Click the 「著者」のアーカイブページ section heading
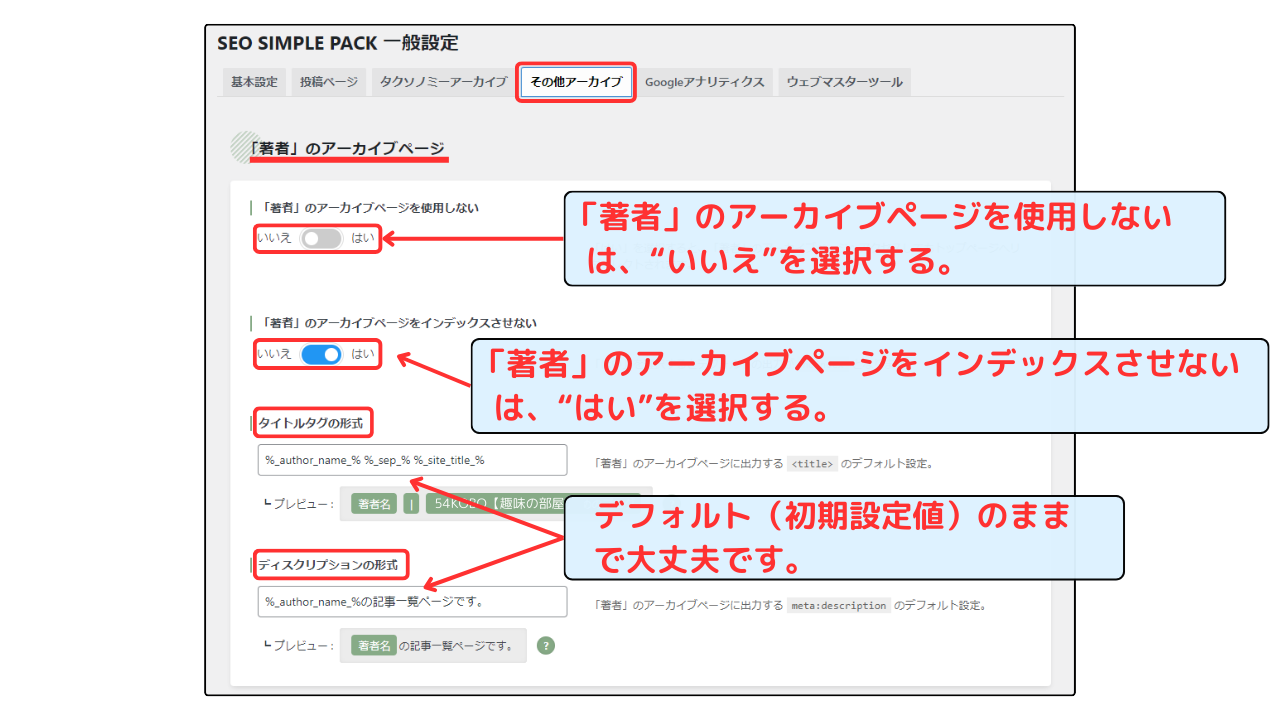 click(x=347, y=147)
